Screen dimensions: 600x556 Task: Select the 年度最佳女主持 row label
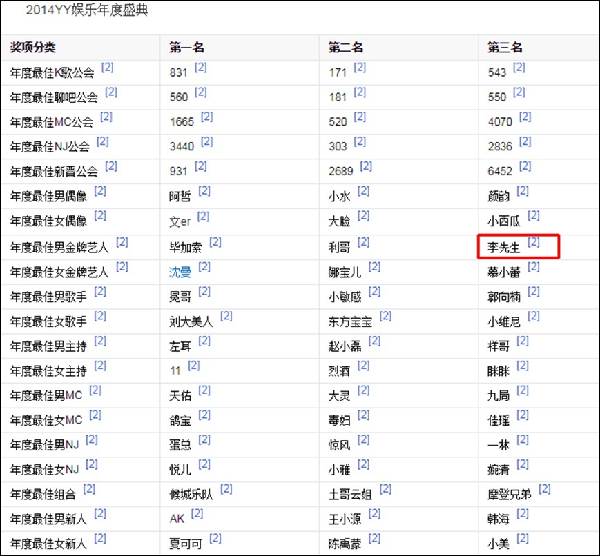pos(48,371)
